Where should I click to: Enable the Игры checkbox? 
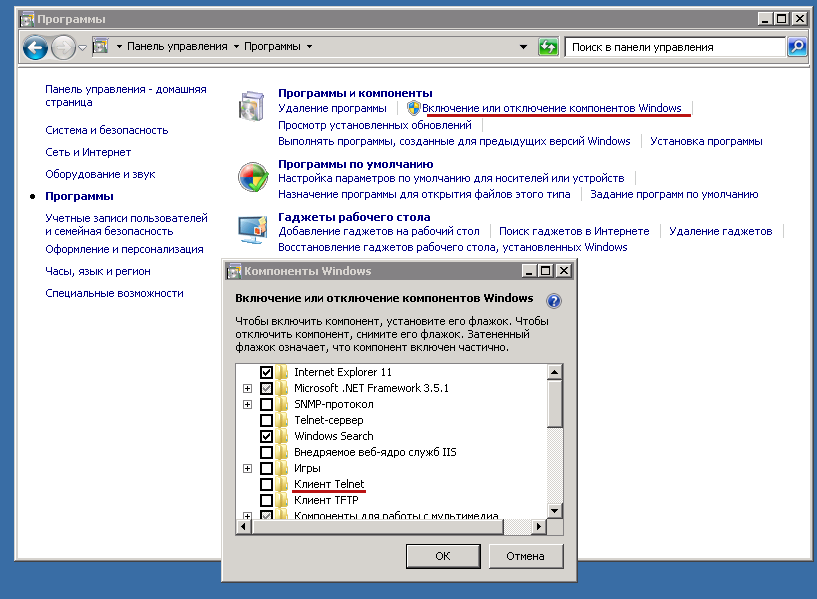coord(266,468)
